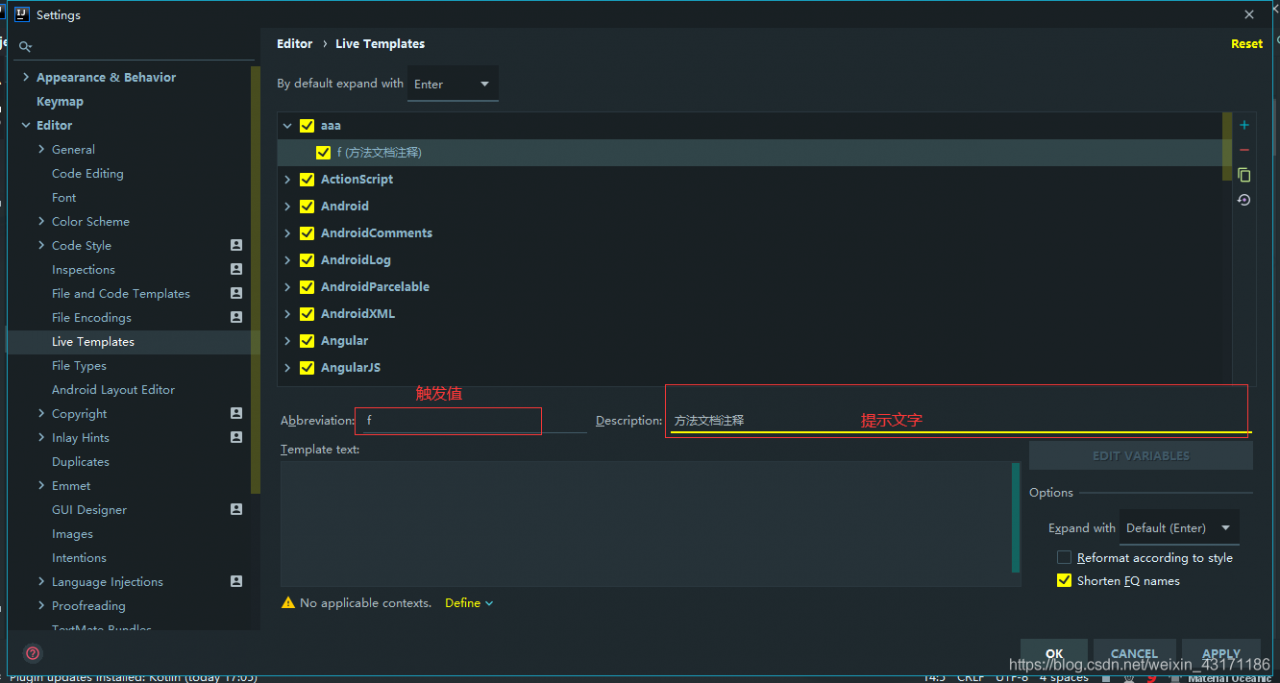Image resolution: width=1280 pixels, height=683 pixels.
Task: Open the Define contexts dropdown link
Action: click(x=469, y=603)
